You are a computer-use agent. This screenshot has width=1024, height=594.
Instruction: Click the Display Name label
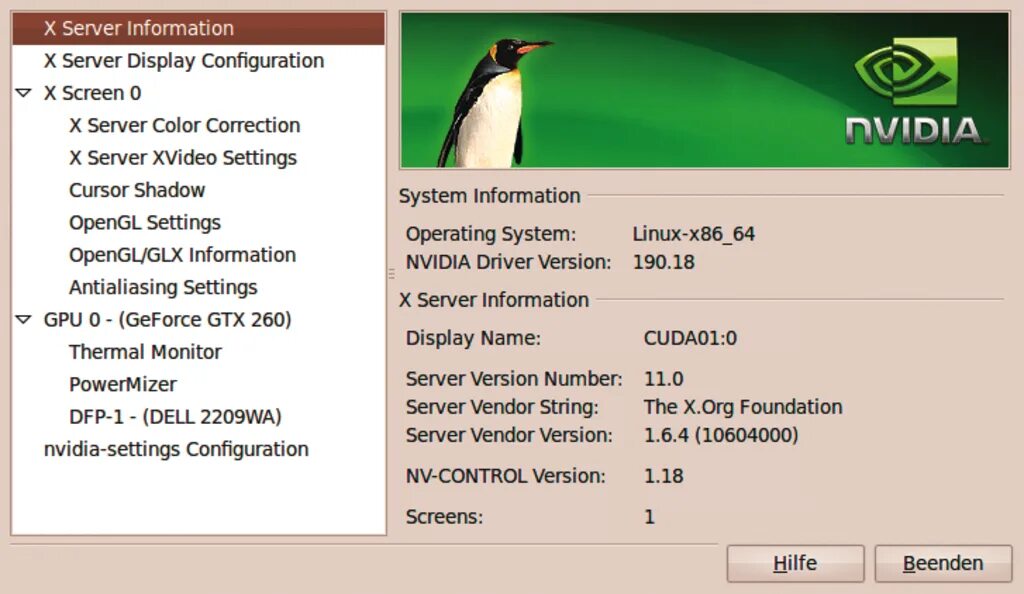[473, 338]
